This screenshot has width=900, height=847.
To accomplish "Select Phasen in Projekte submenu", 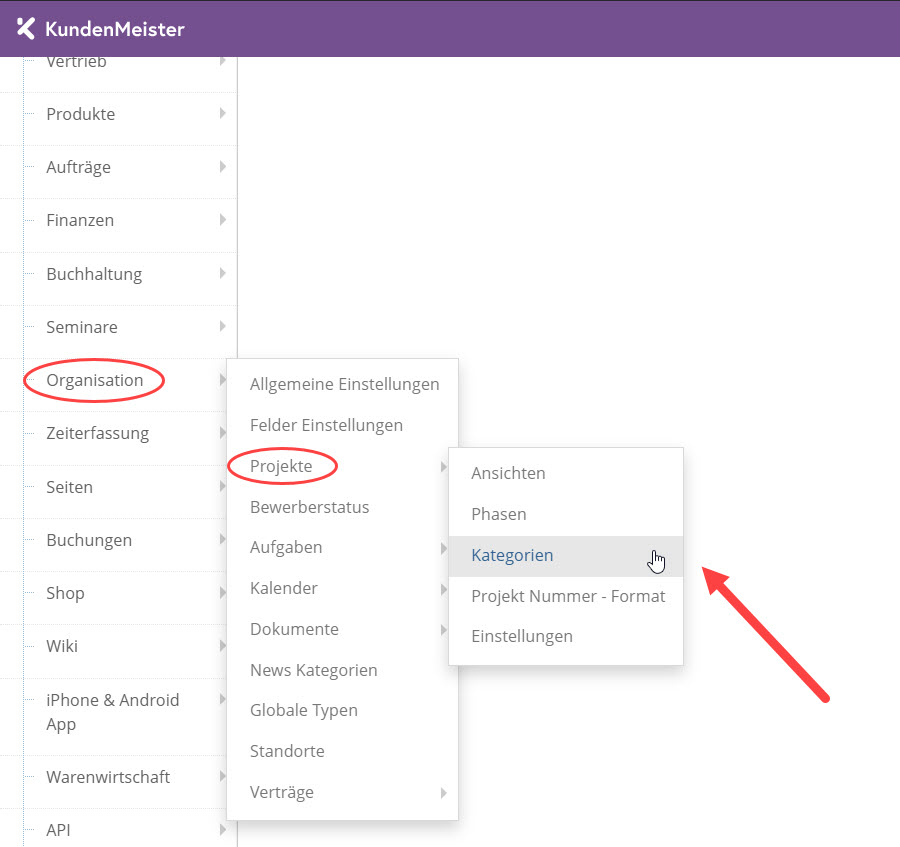I will pyautogui.click(x=499, y=514).
